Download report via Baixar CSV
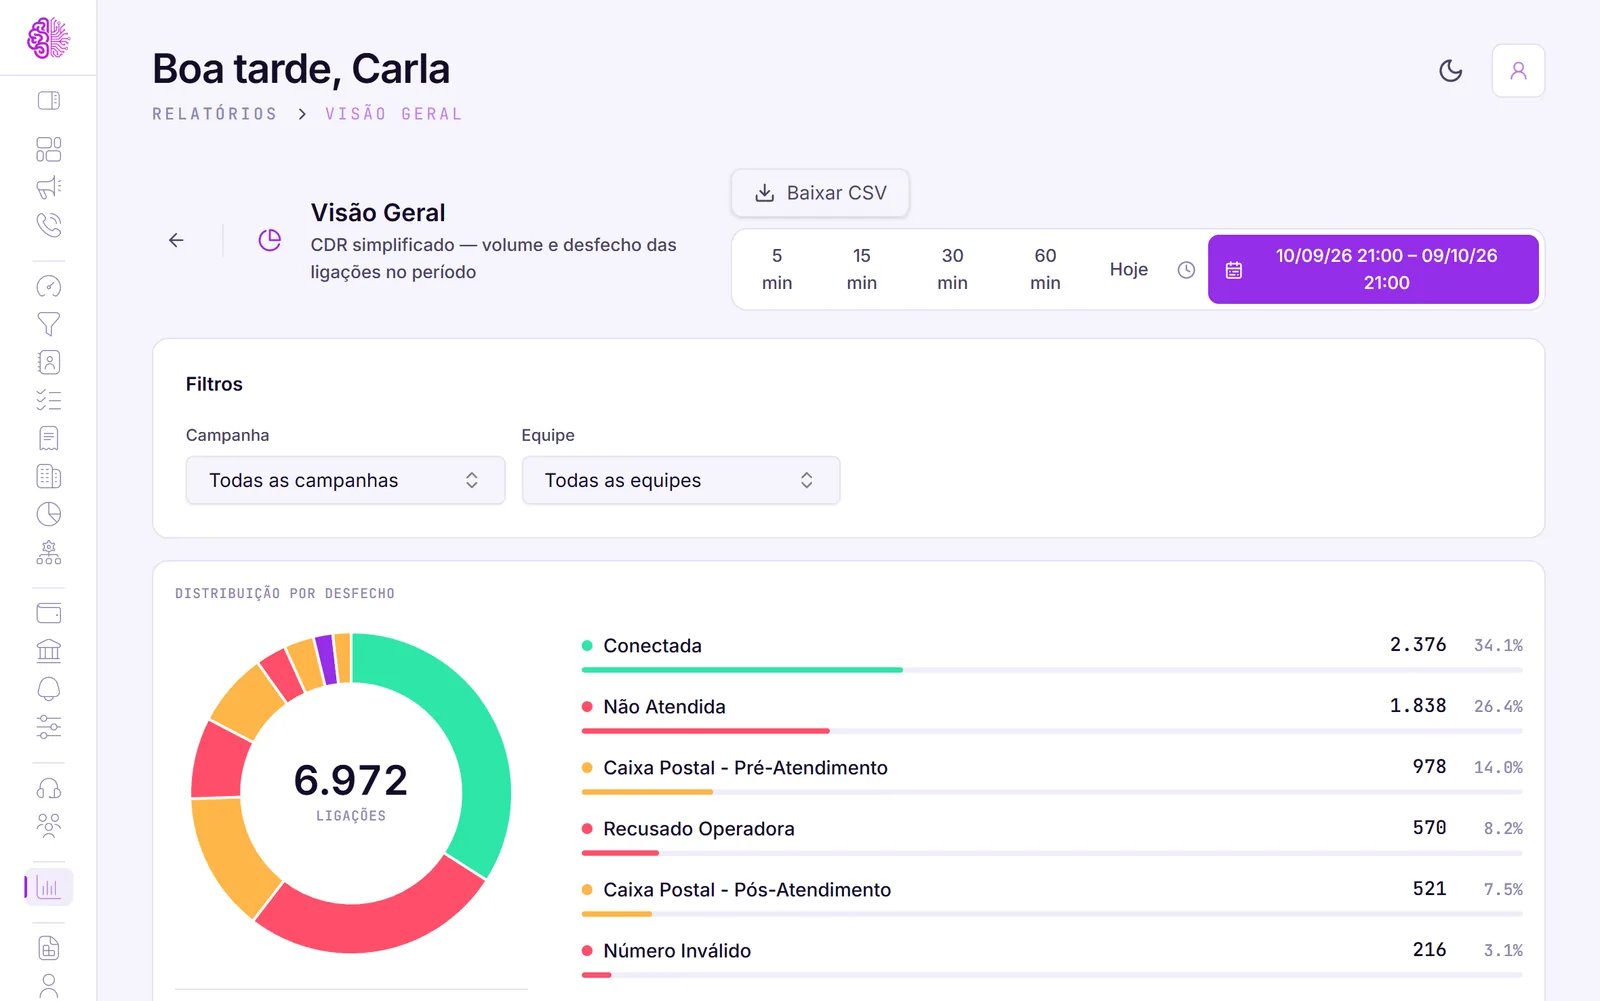The image size is (1600, 1001). click(820, 193)
